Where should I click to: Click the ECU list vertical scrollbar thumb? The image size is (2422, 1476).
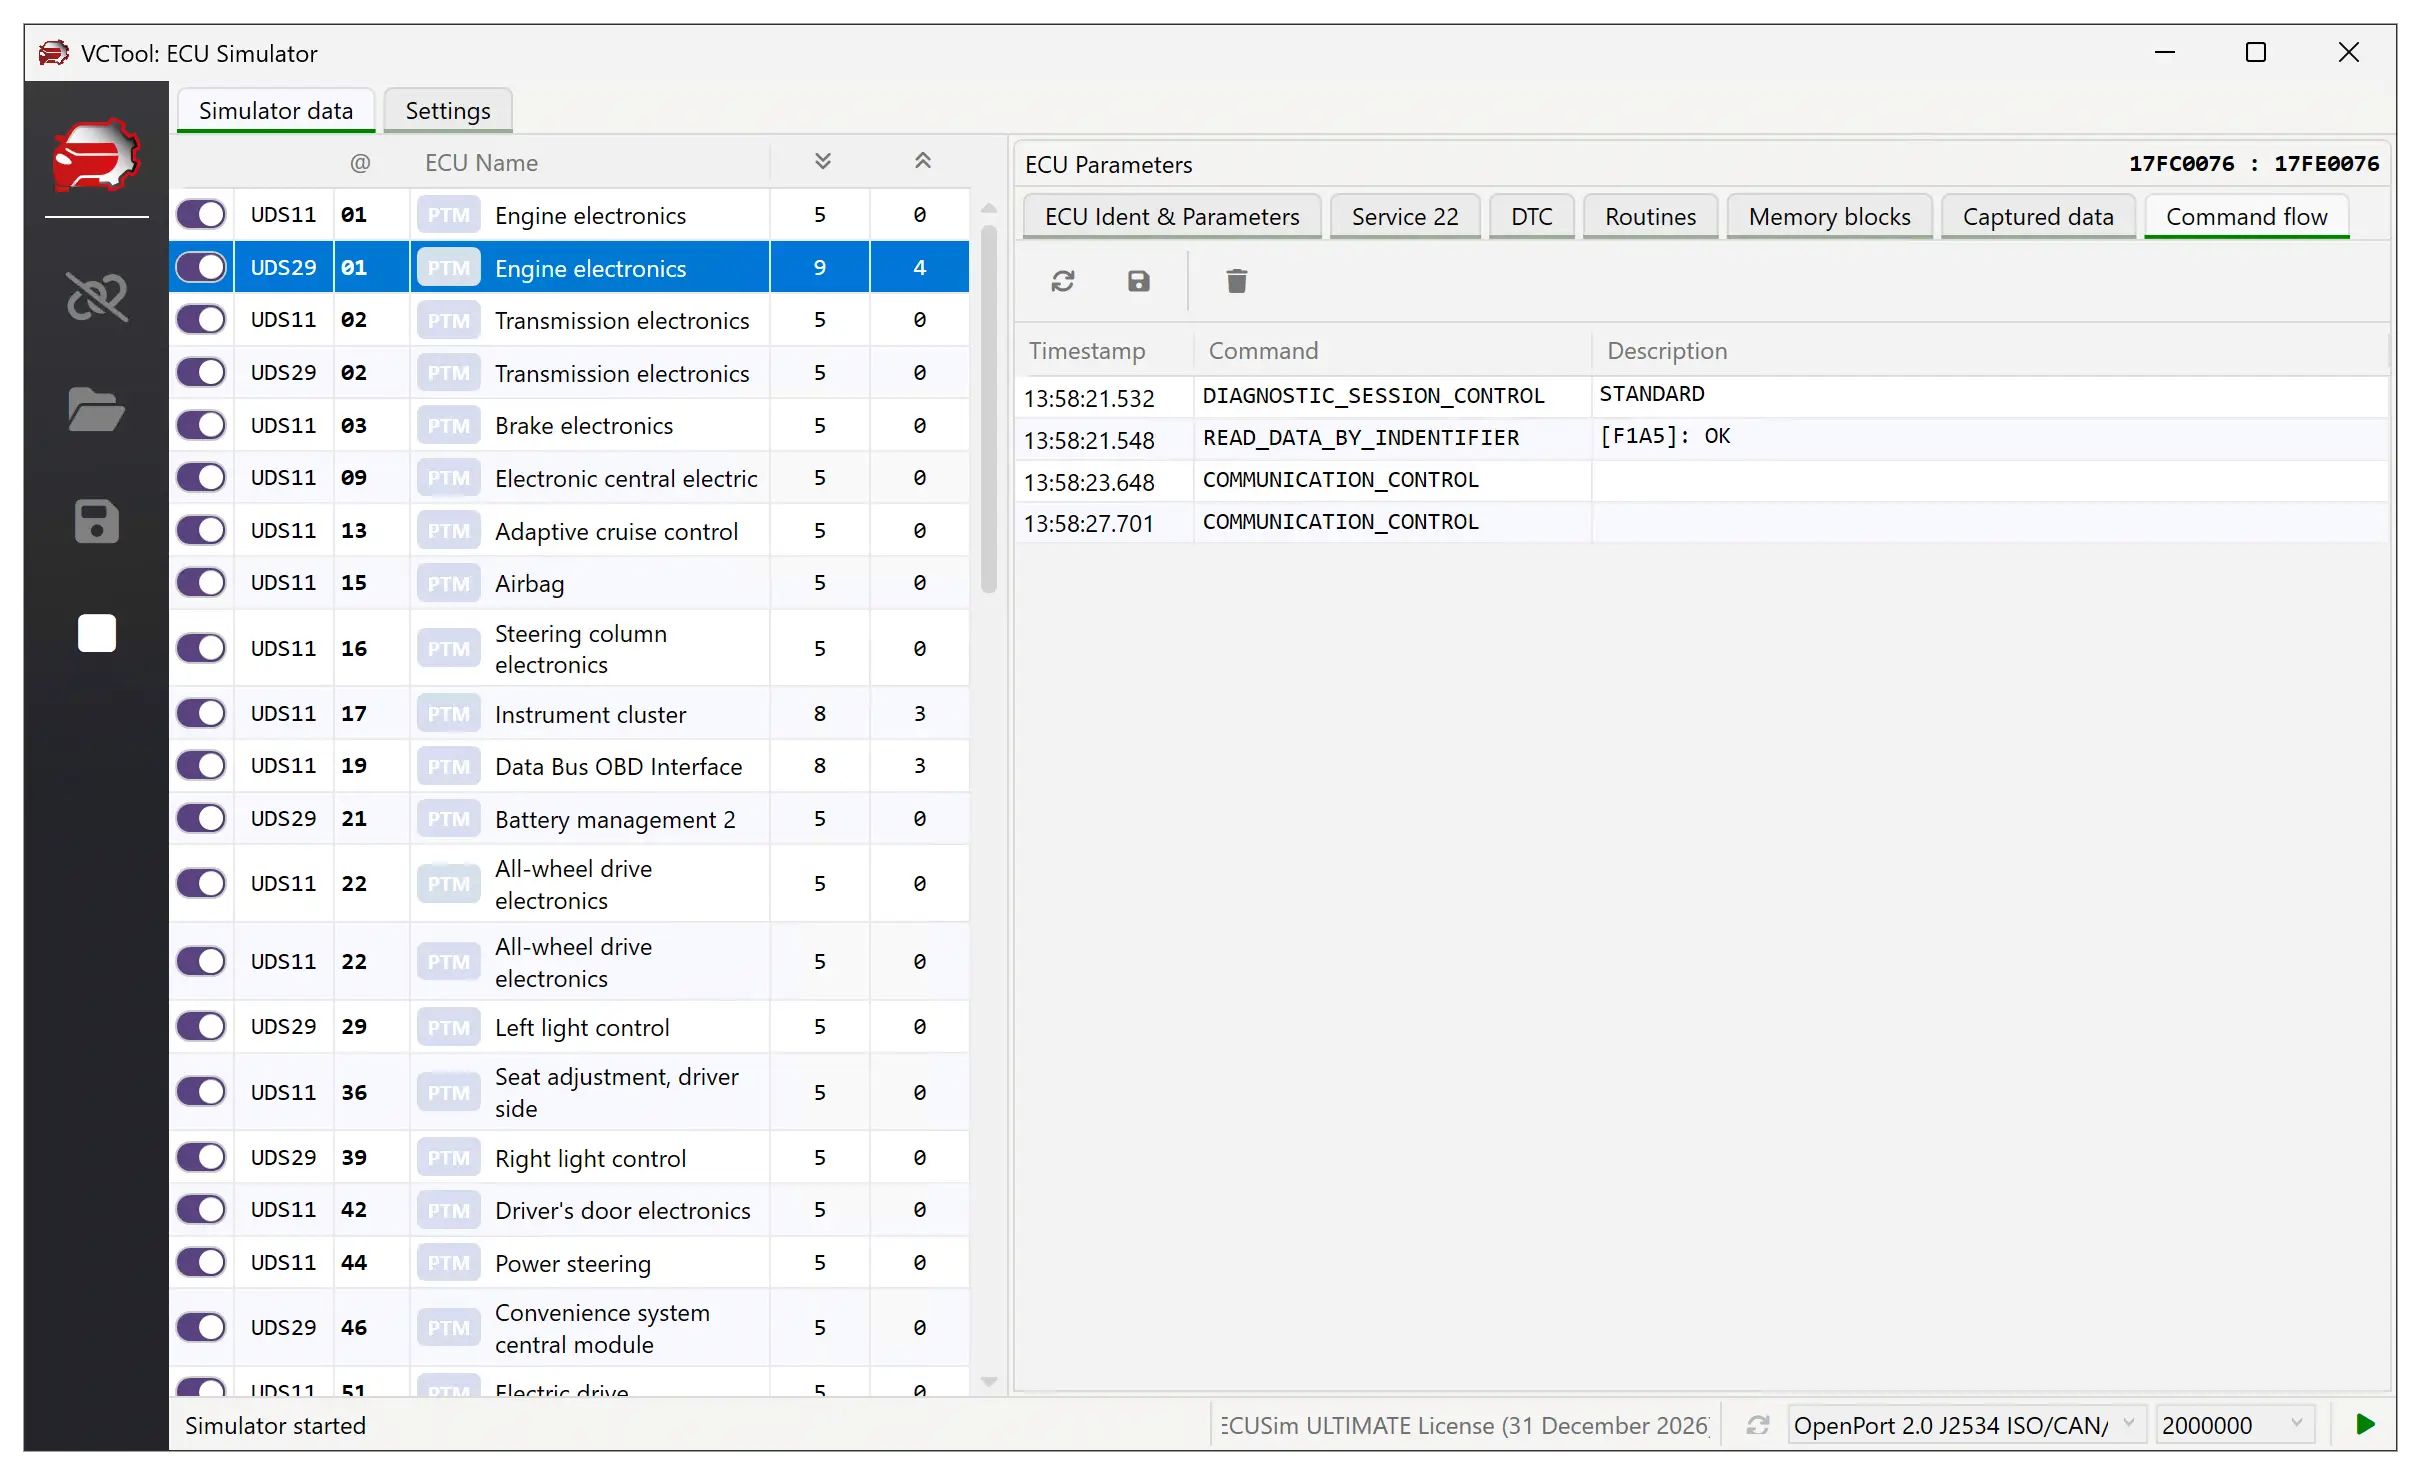pos(988,410)
